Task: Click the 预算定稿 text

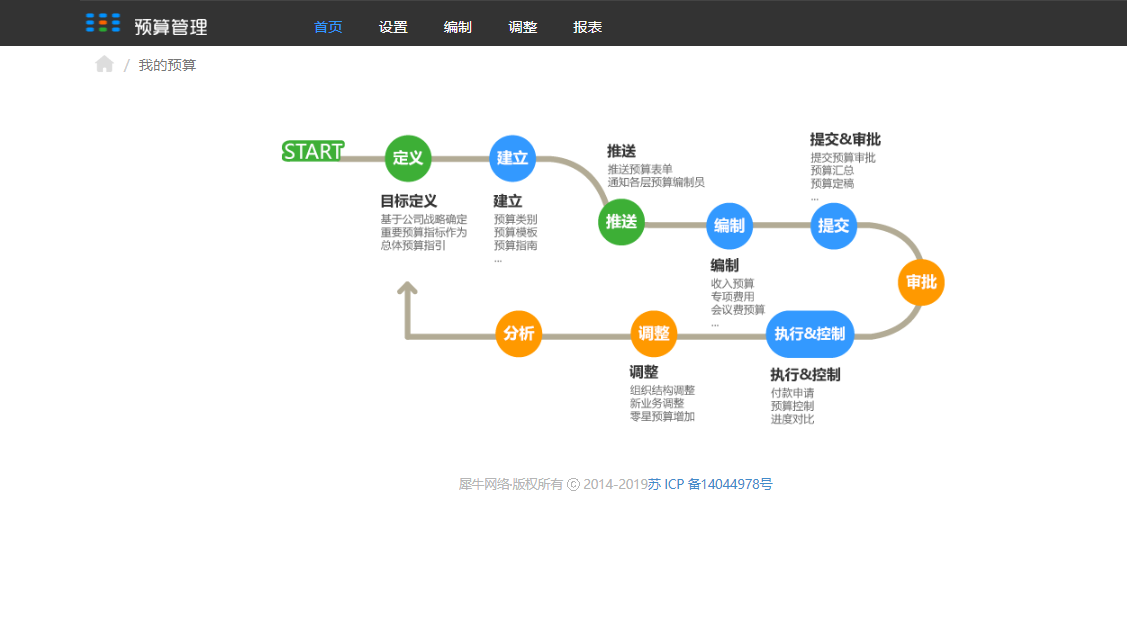Action: coord(832,183)
